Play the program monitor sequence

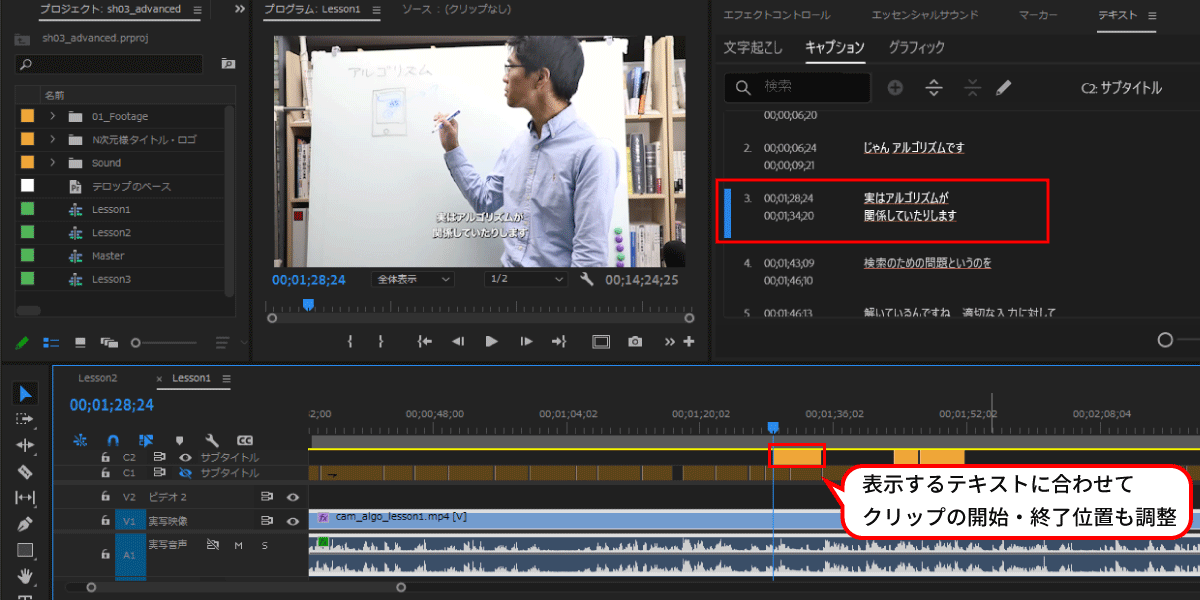(x=491, y=341)
